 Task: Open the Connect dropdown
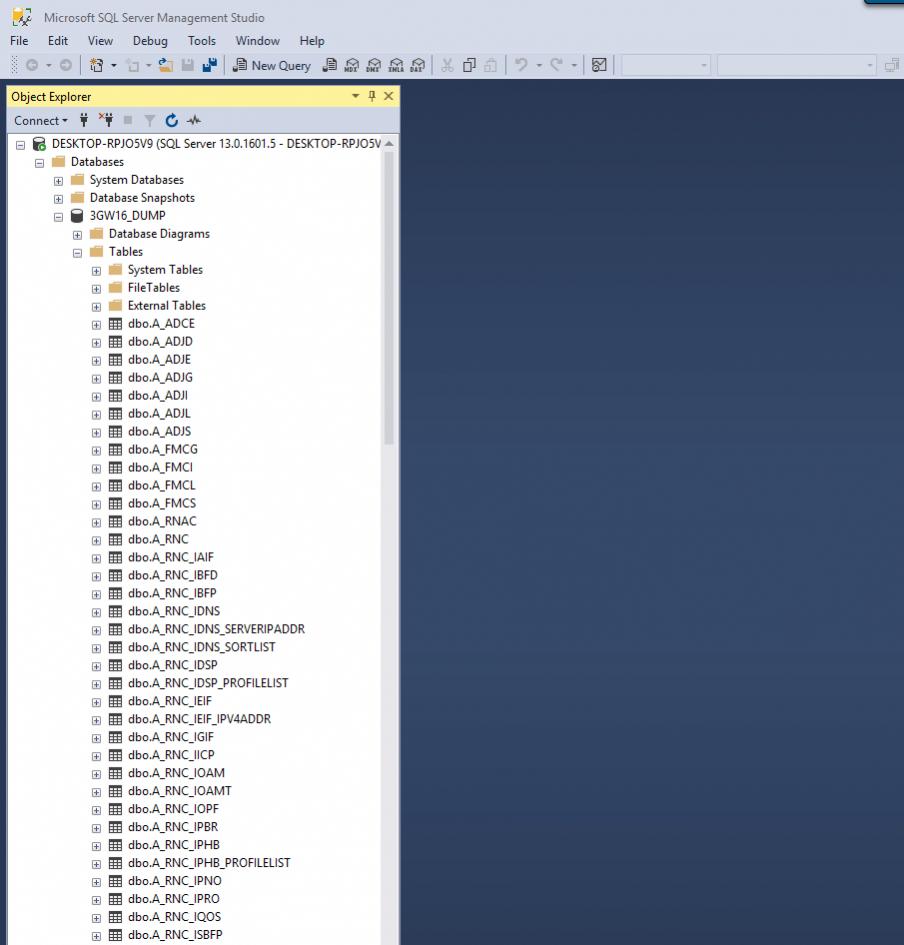[x=40, y=121]
